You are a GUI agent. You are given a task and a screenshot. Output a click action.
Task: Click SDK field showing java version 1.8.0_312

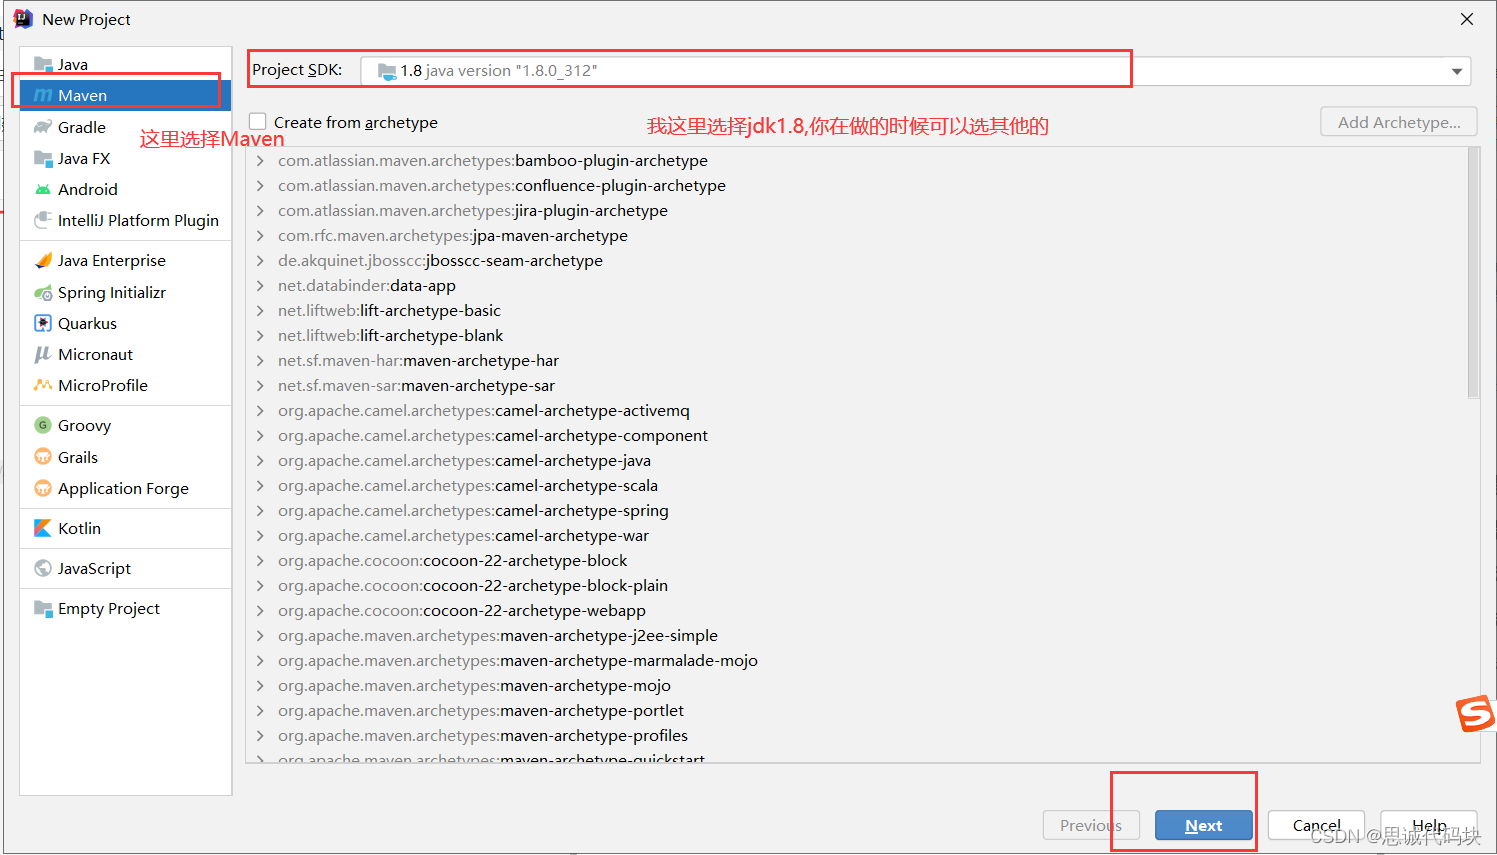915,71
